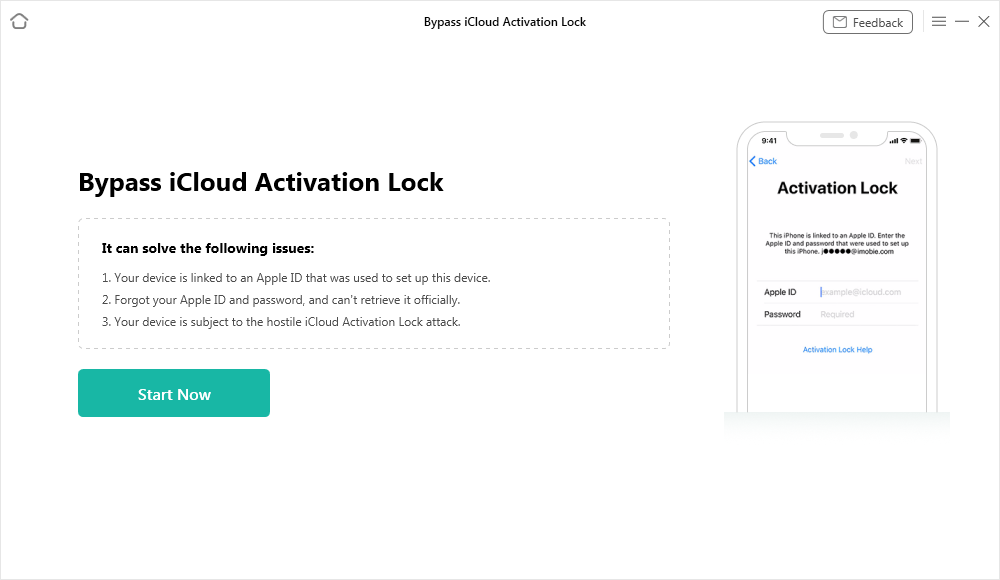Image resolution: width=1000 pixels, height=580 pixels.
Task: Open the Activation Lock Help link
Action: pyautogui.click(x=837, y=349)
